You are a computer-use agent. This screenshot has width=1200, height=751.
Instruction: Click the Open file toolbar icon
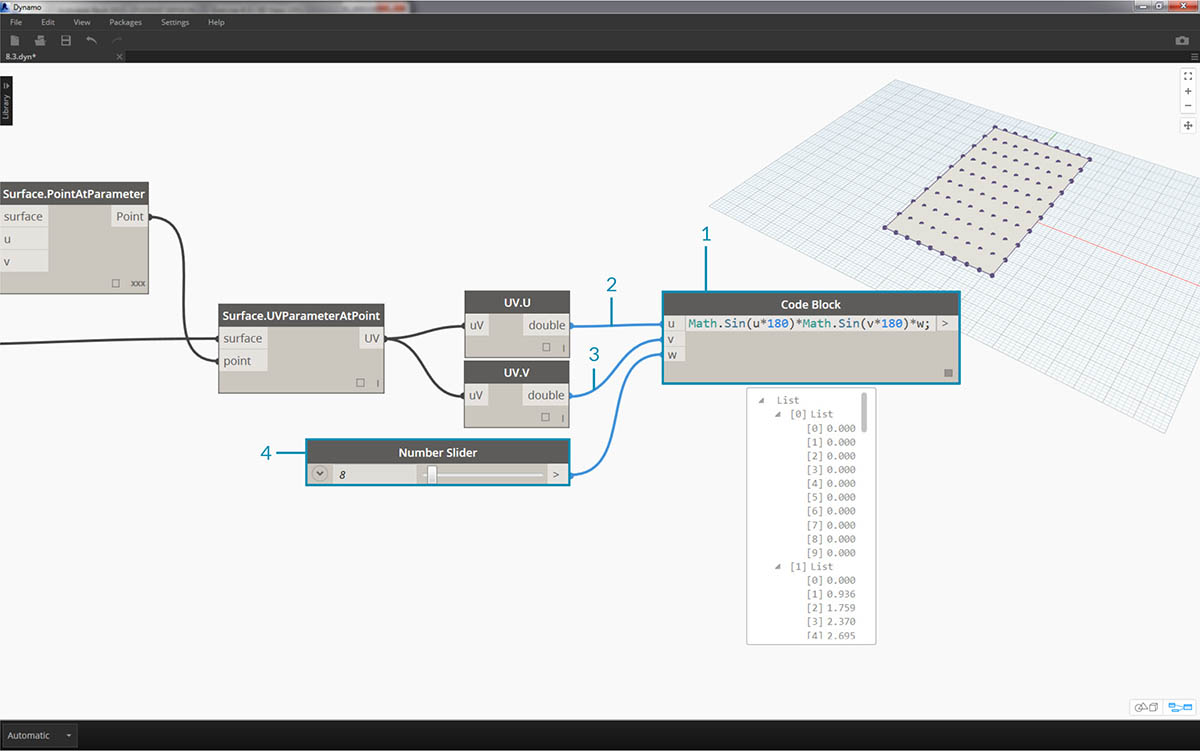(x=40, y=41)
